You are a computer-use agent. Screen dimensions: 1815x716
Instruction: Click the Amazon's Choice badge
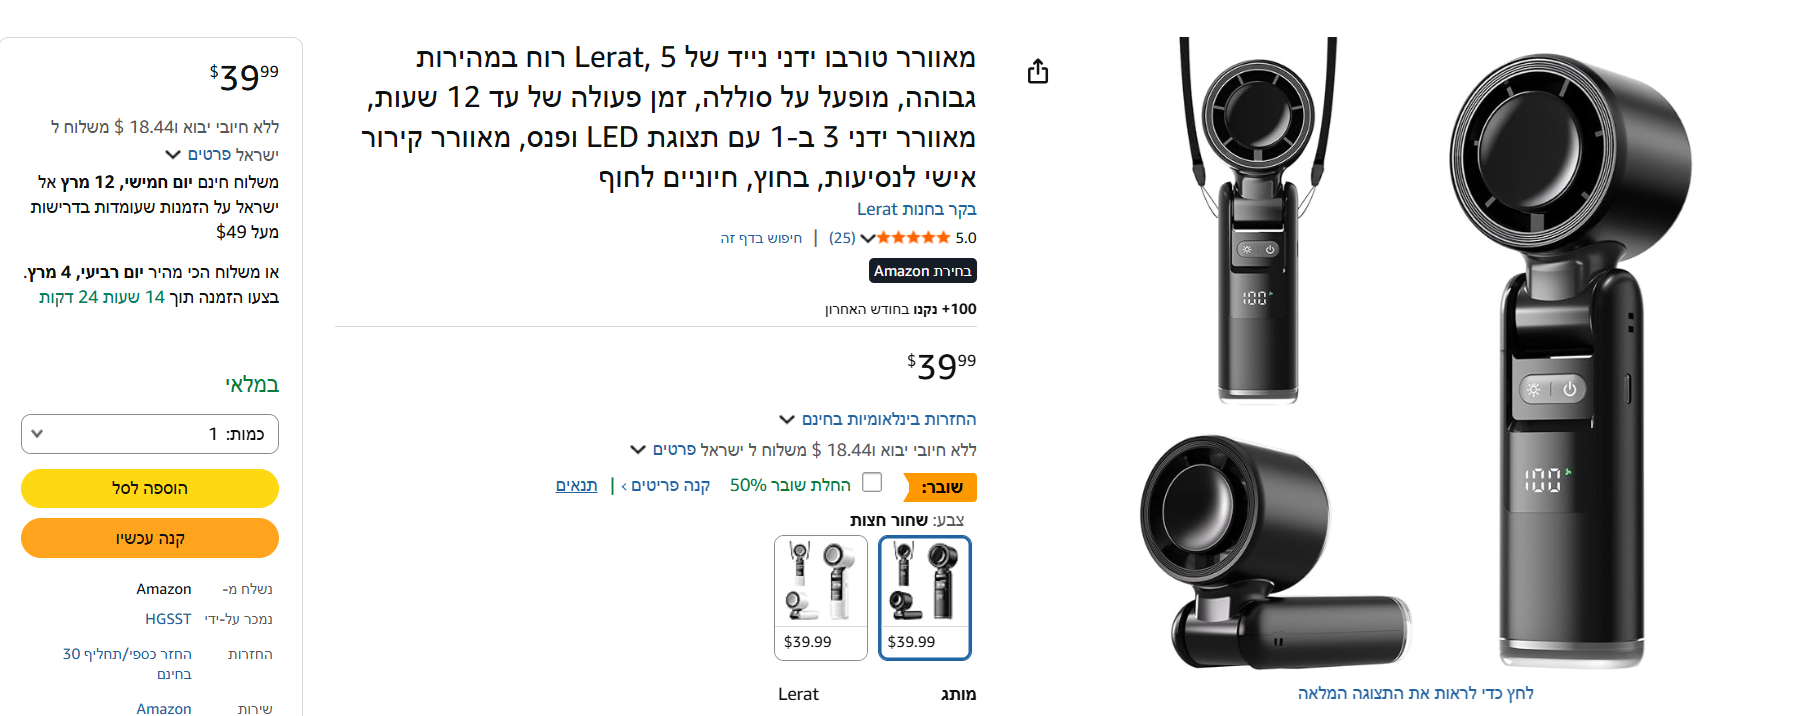click(x=923, y=271)
